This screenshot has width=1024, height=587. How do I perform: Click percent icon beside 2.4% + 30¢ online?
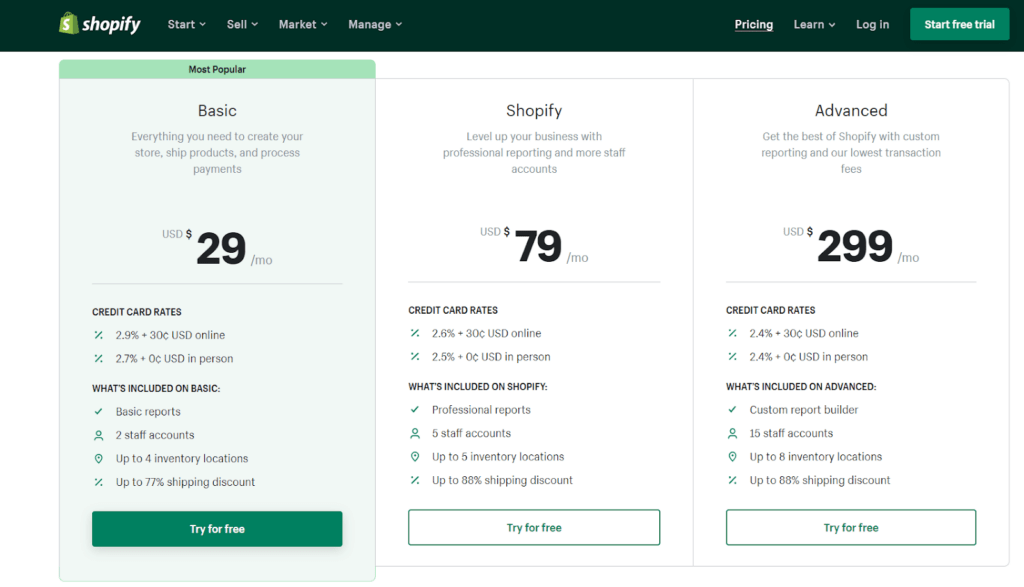(x=732, y=333)
